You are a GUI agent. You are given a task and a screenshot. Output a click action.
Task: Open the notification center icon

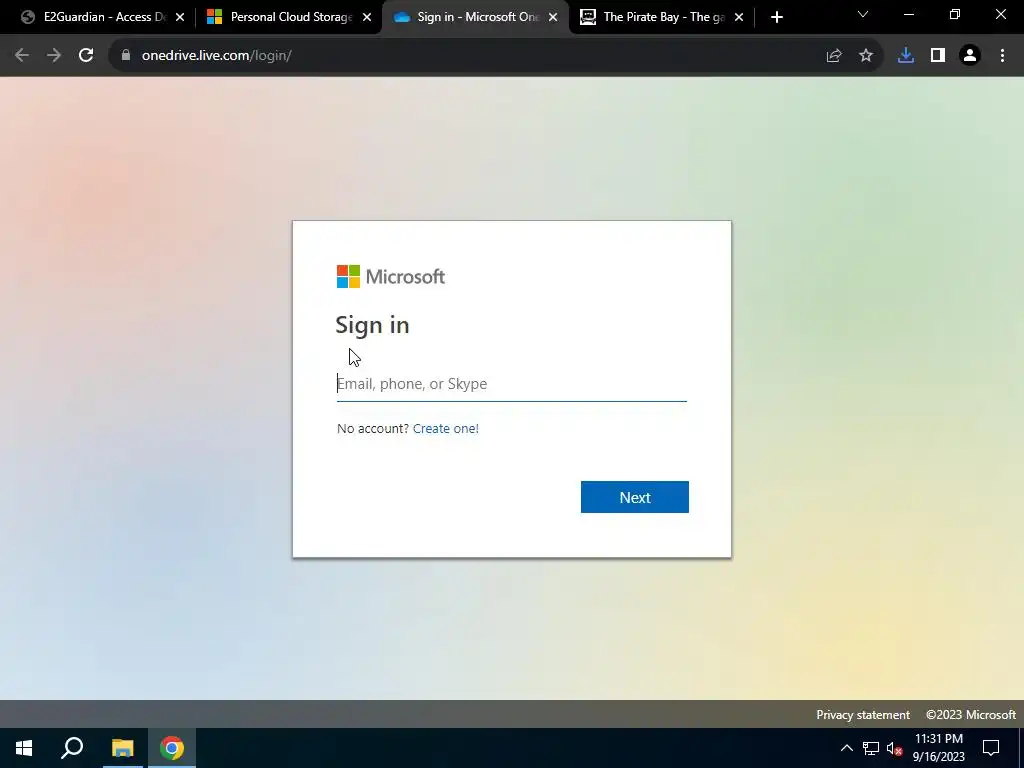[x=991, y=748]
